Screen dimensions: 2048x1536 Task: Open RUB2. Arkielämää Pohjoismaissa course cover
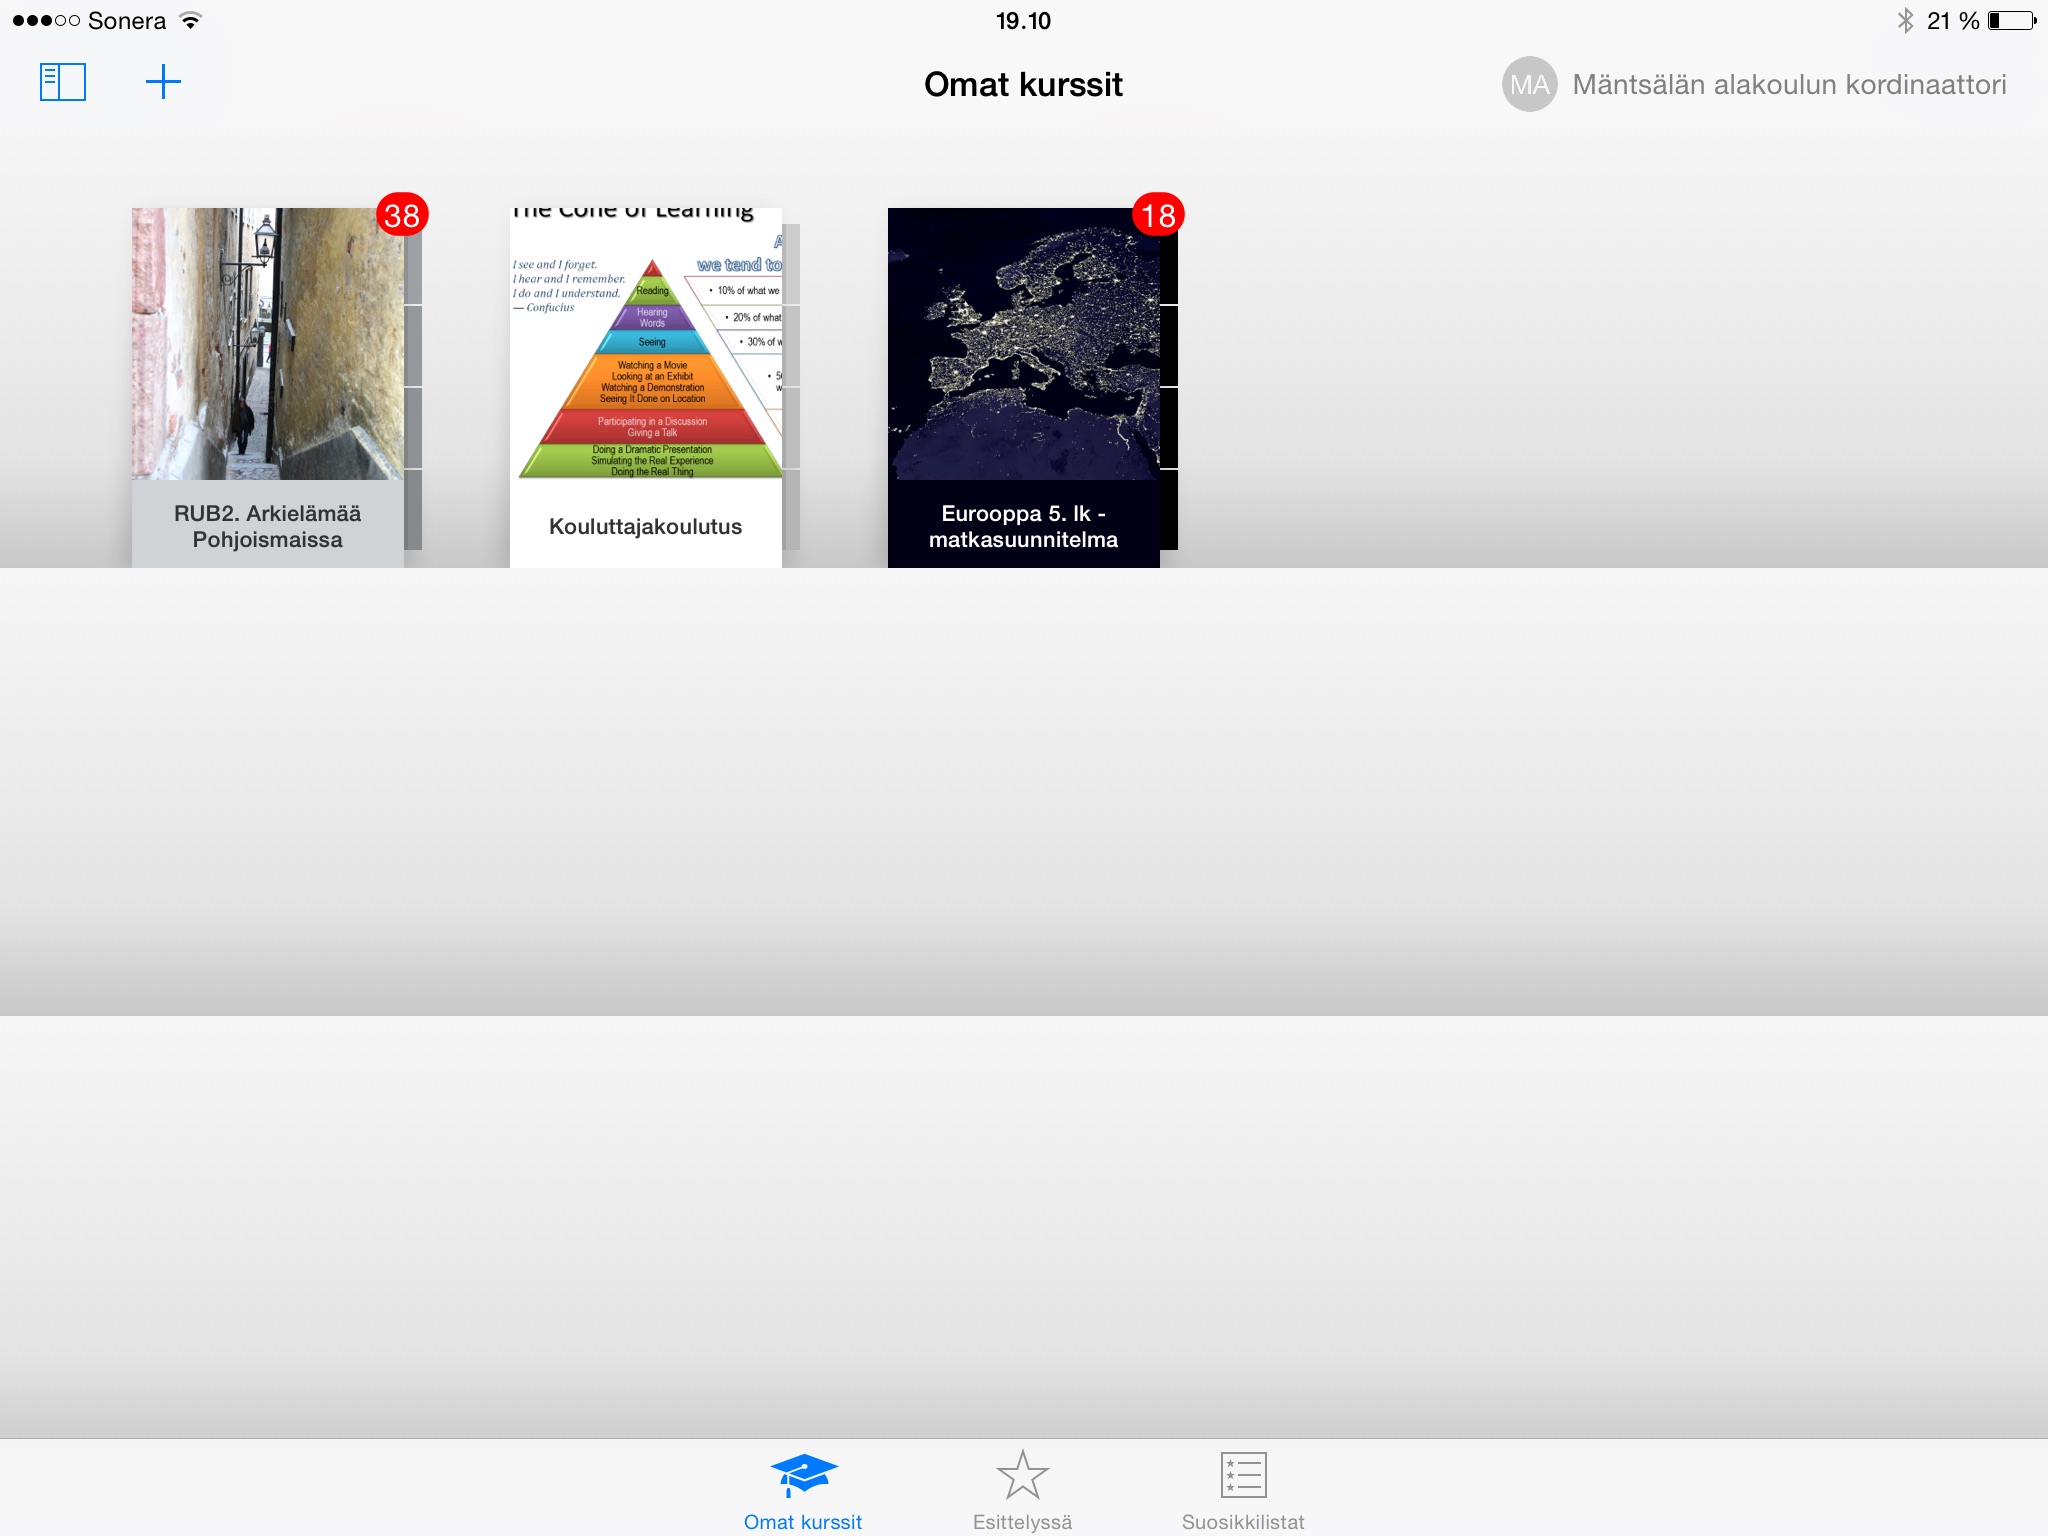(x=267, y=344)
